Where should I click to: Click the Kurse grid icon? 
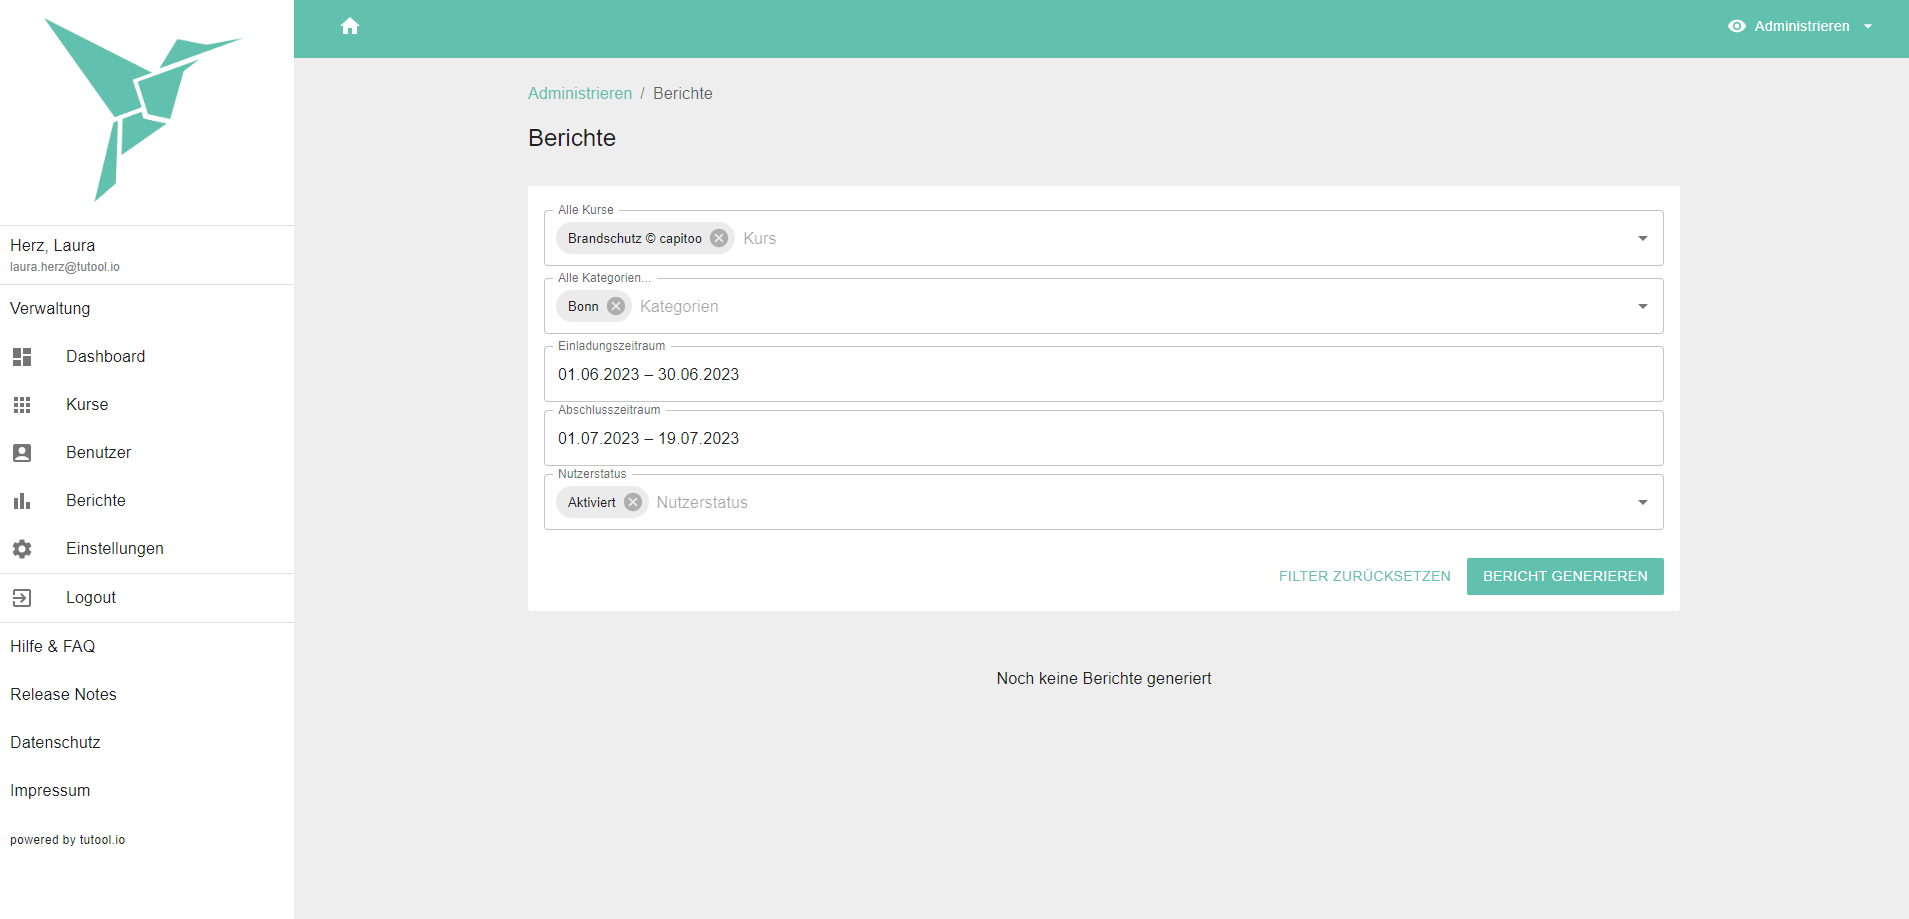[x=22, y=405]
